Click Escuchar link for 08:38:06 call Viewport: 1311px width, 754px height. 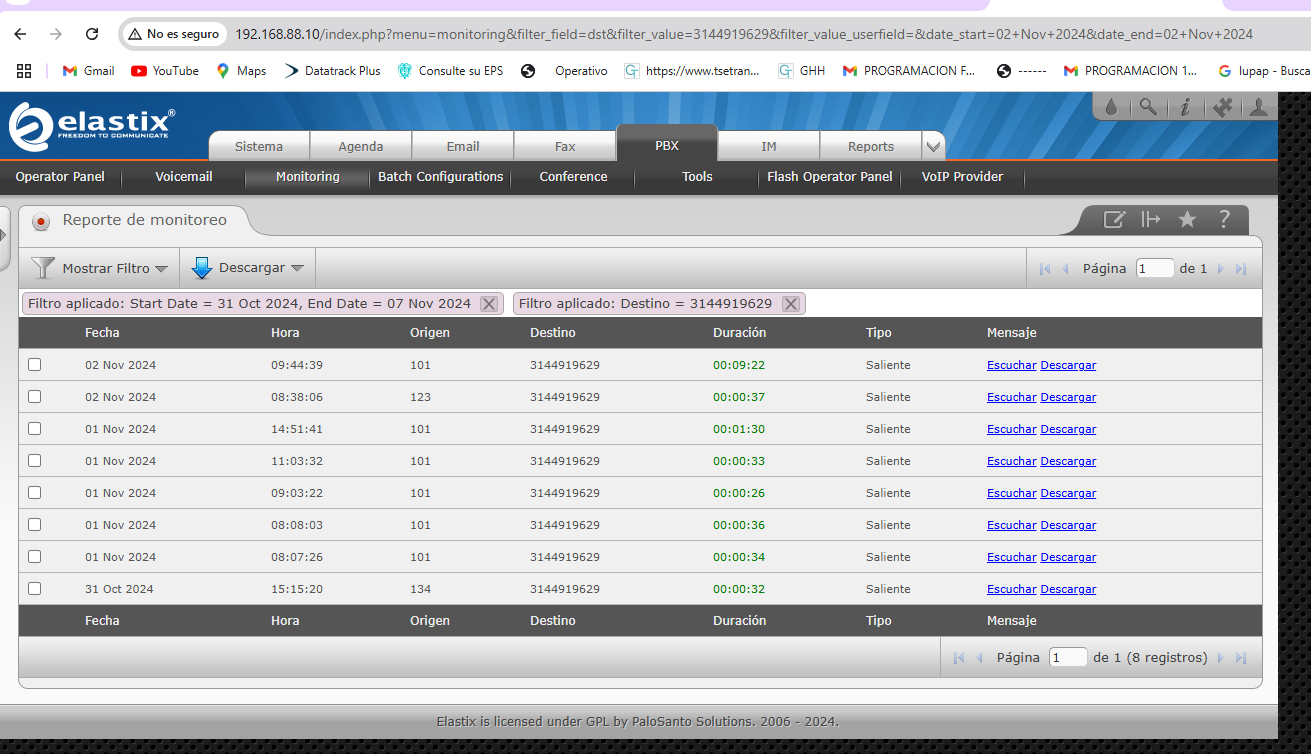tap(1011, 397)
